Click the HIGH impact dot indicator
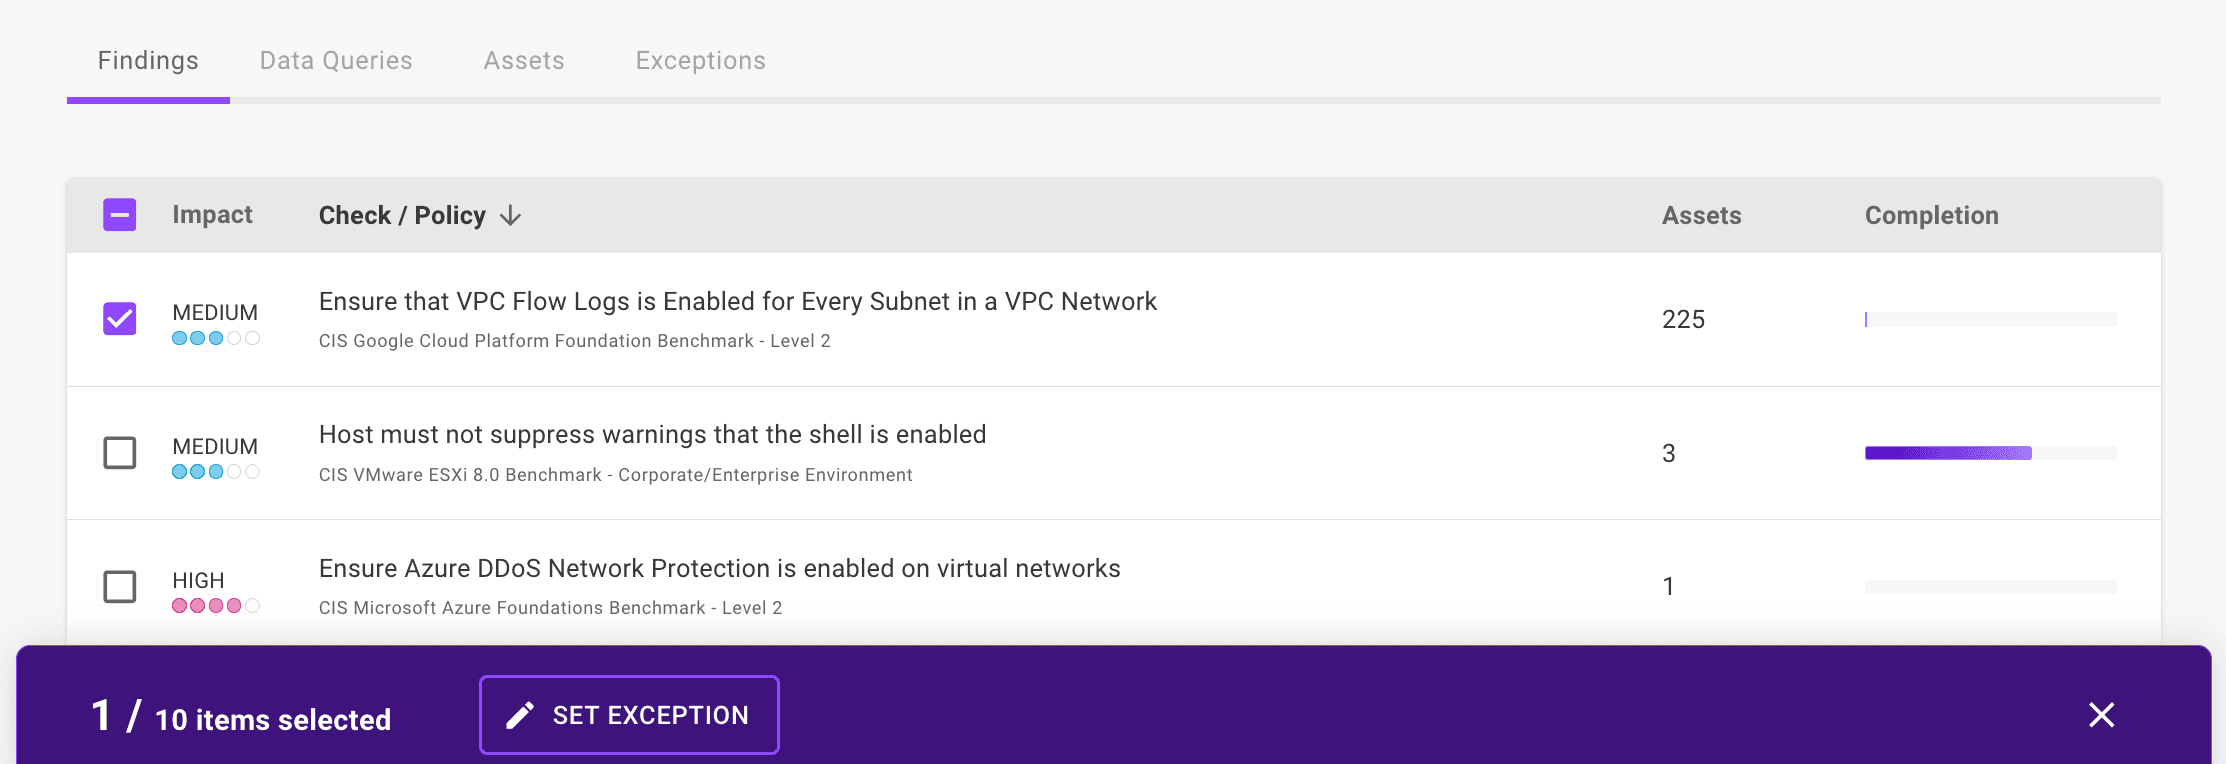This screenshot has width=2226, height=764. 215,604
